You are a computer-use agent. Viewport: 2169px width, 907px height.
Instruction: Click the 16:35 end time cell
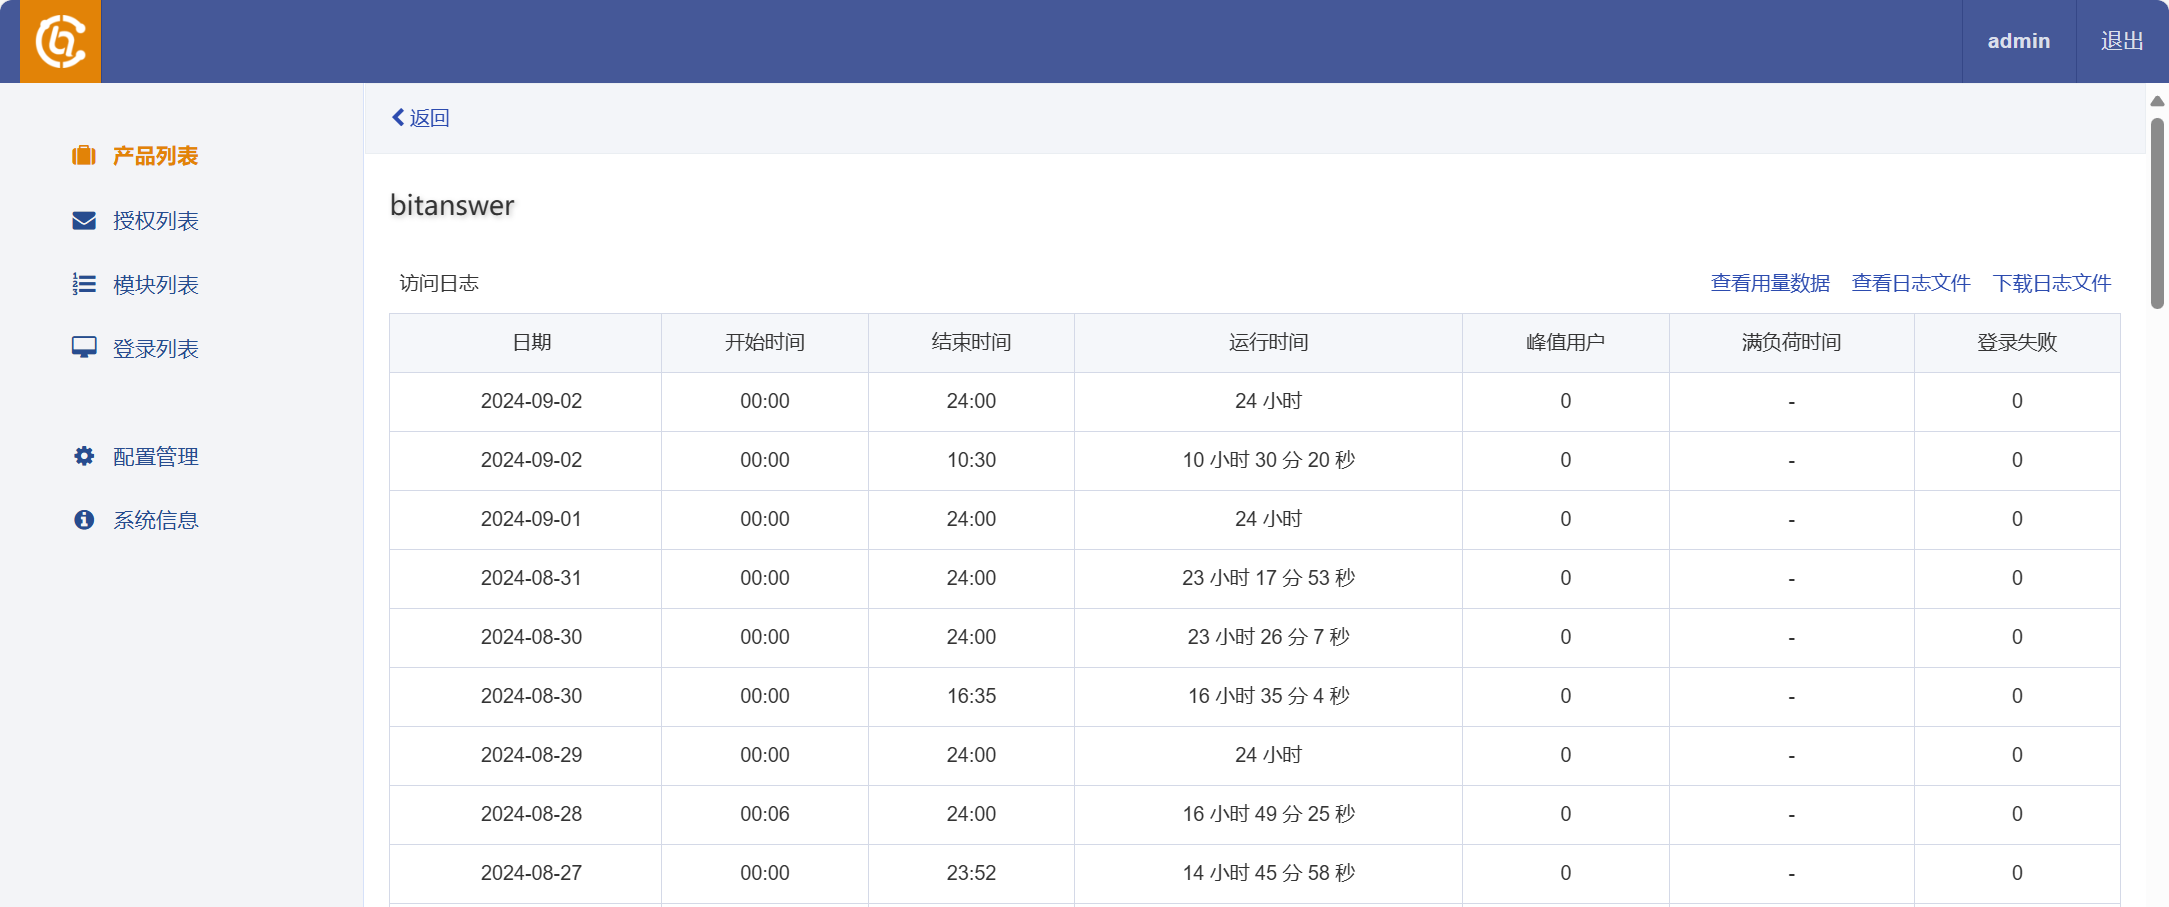971,696
